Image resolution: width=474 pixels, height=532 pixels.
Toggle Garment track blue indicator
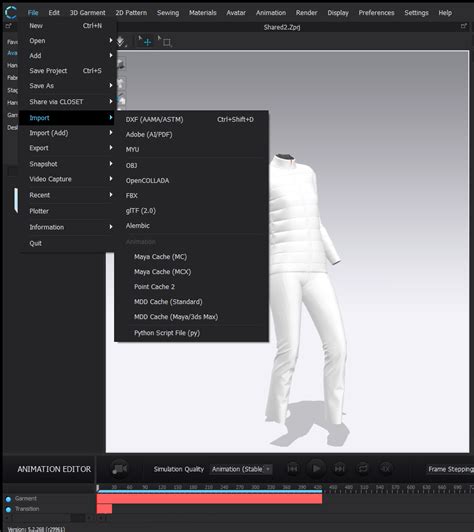tap(8, 499)
